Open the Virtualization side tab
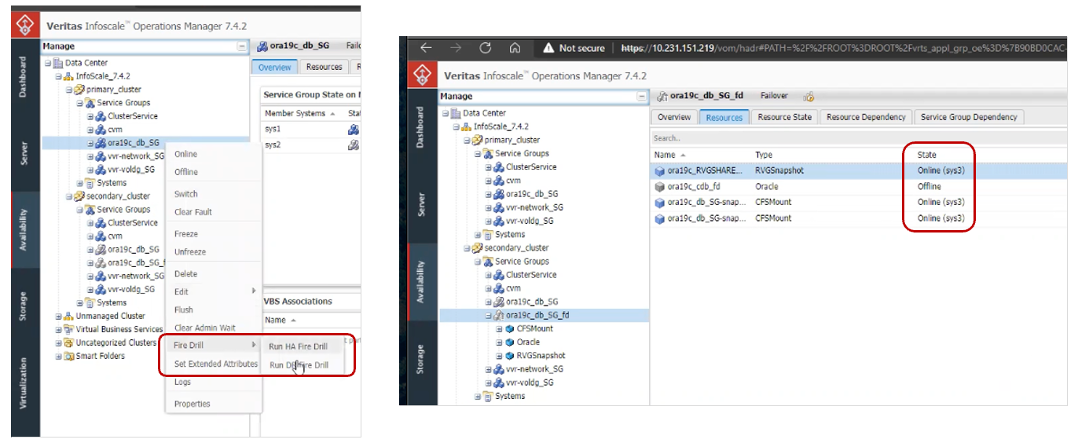This screenshot has width=1090, height=444. (25, 384)
